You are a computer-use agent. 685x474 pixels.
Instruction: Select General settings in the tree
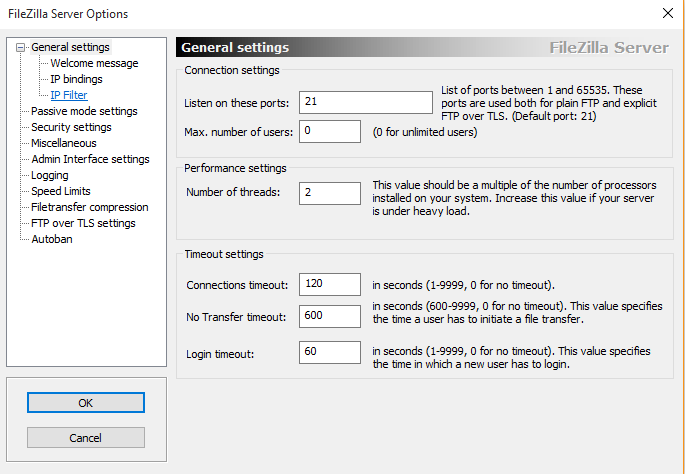point(70,47)
